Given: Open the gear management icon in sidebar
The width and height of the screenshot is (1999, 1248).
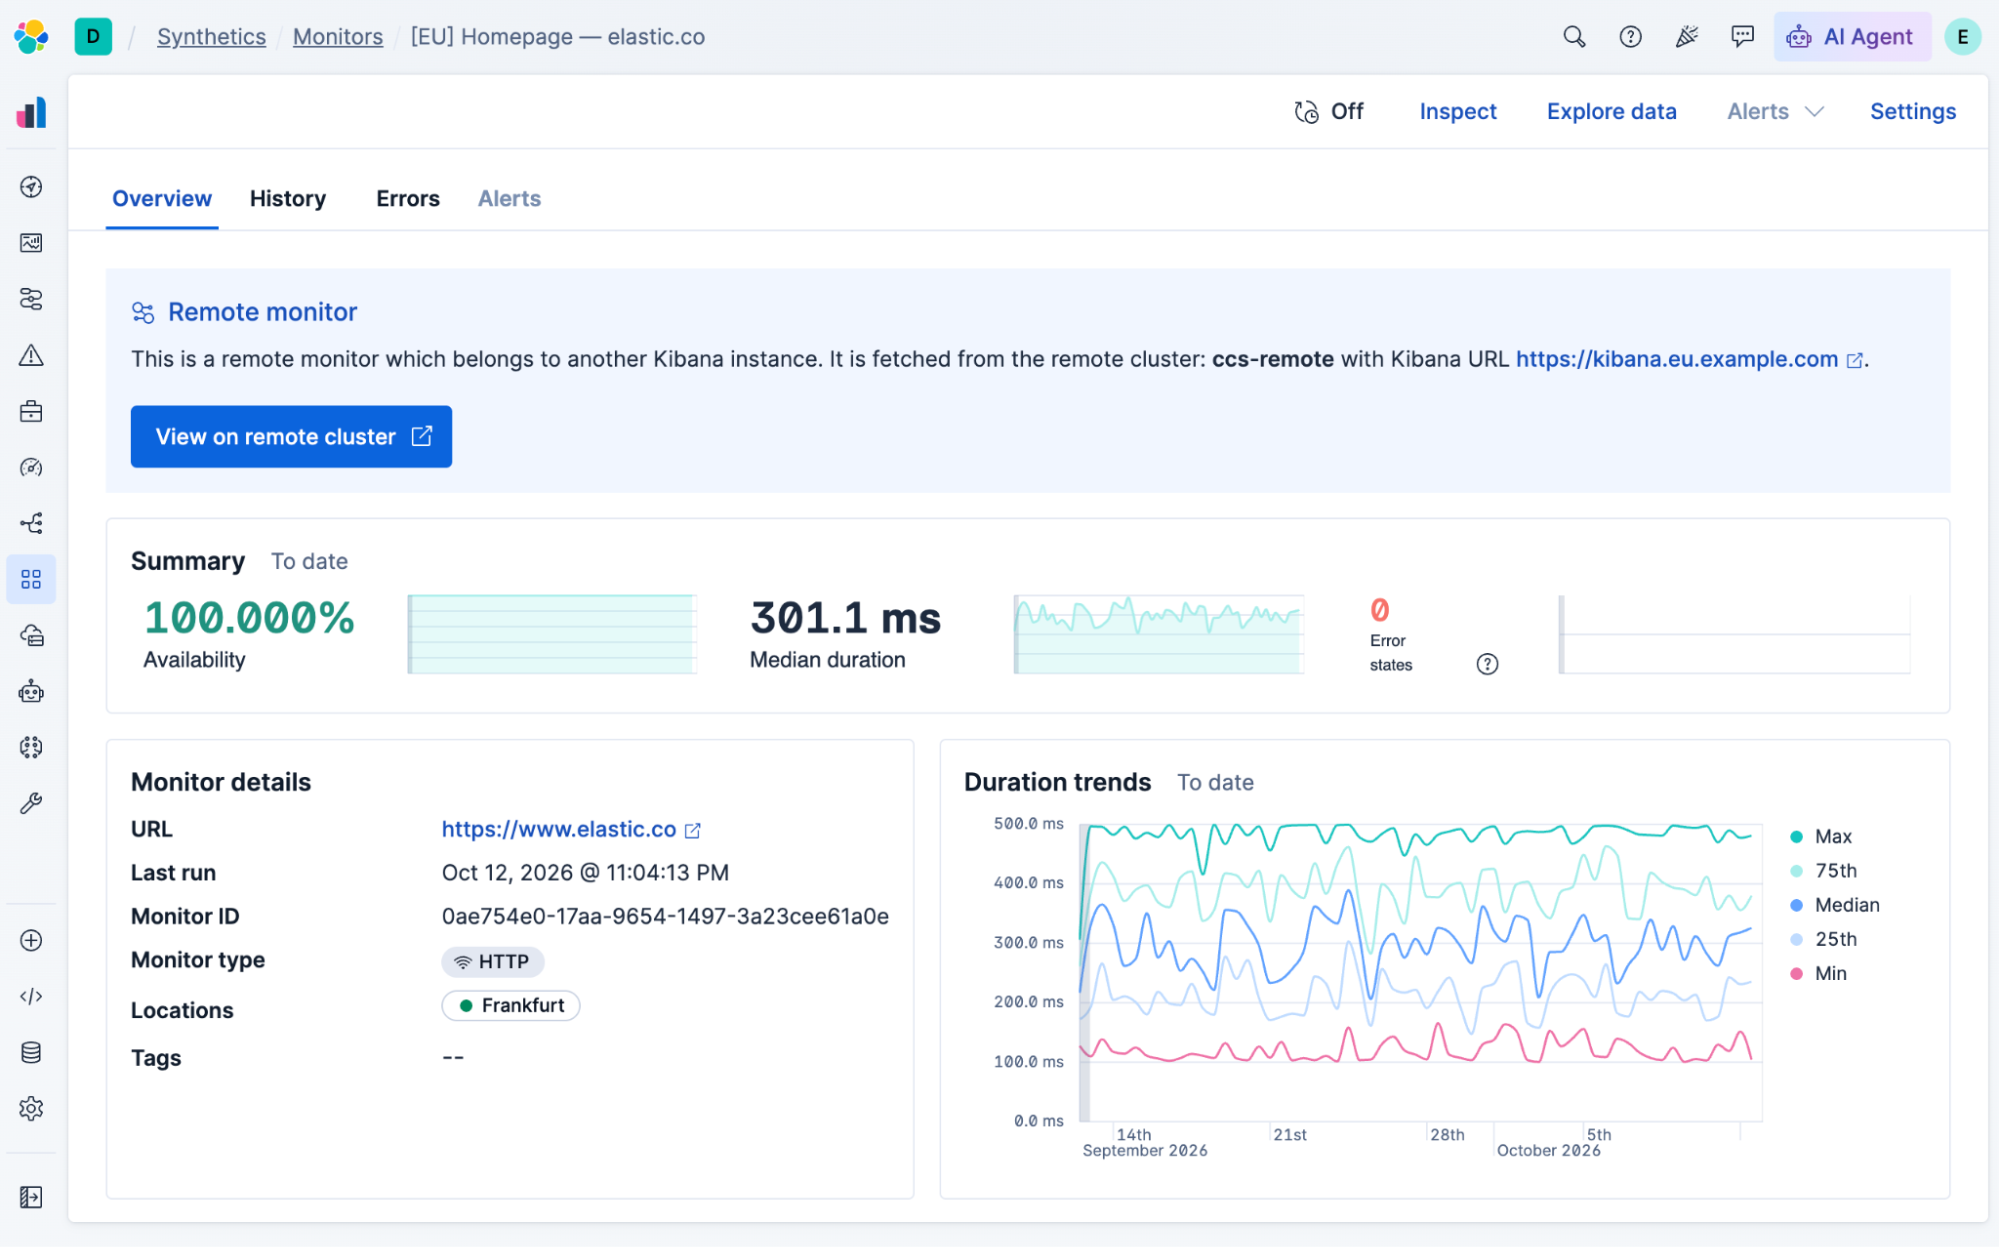Looking at the screenshot, I should (x=31, y=1108).
